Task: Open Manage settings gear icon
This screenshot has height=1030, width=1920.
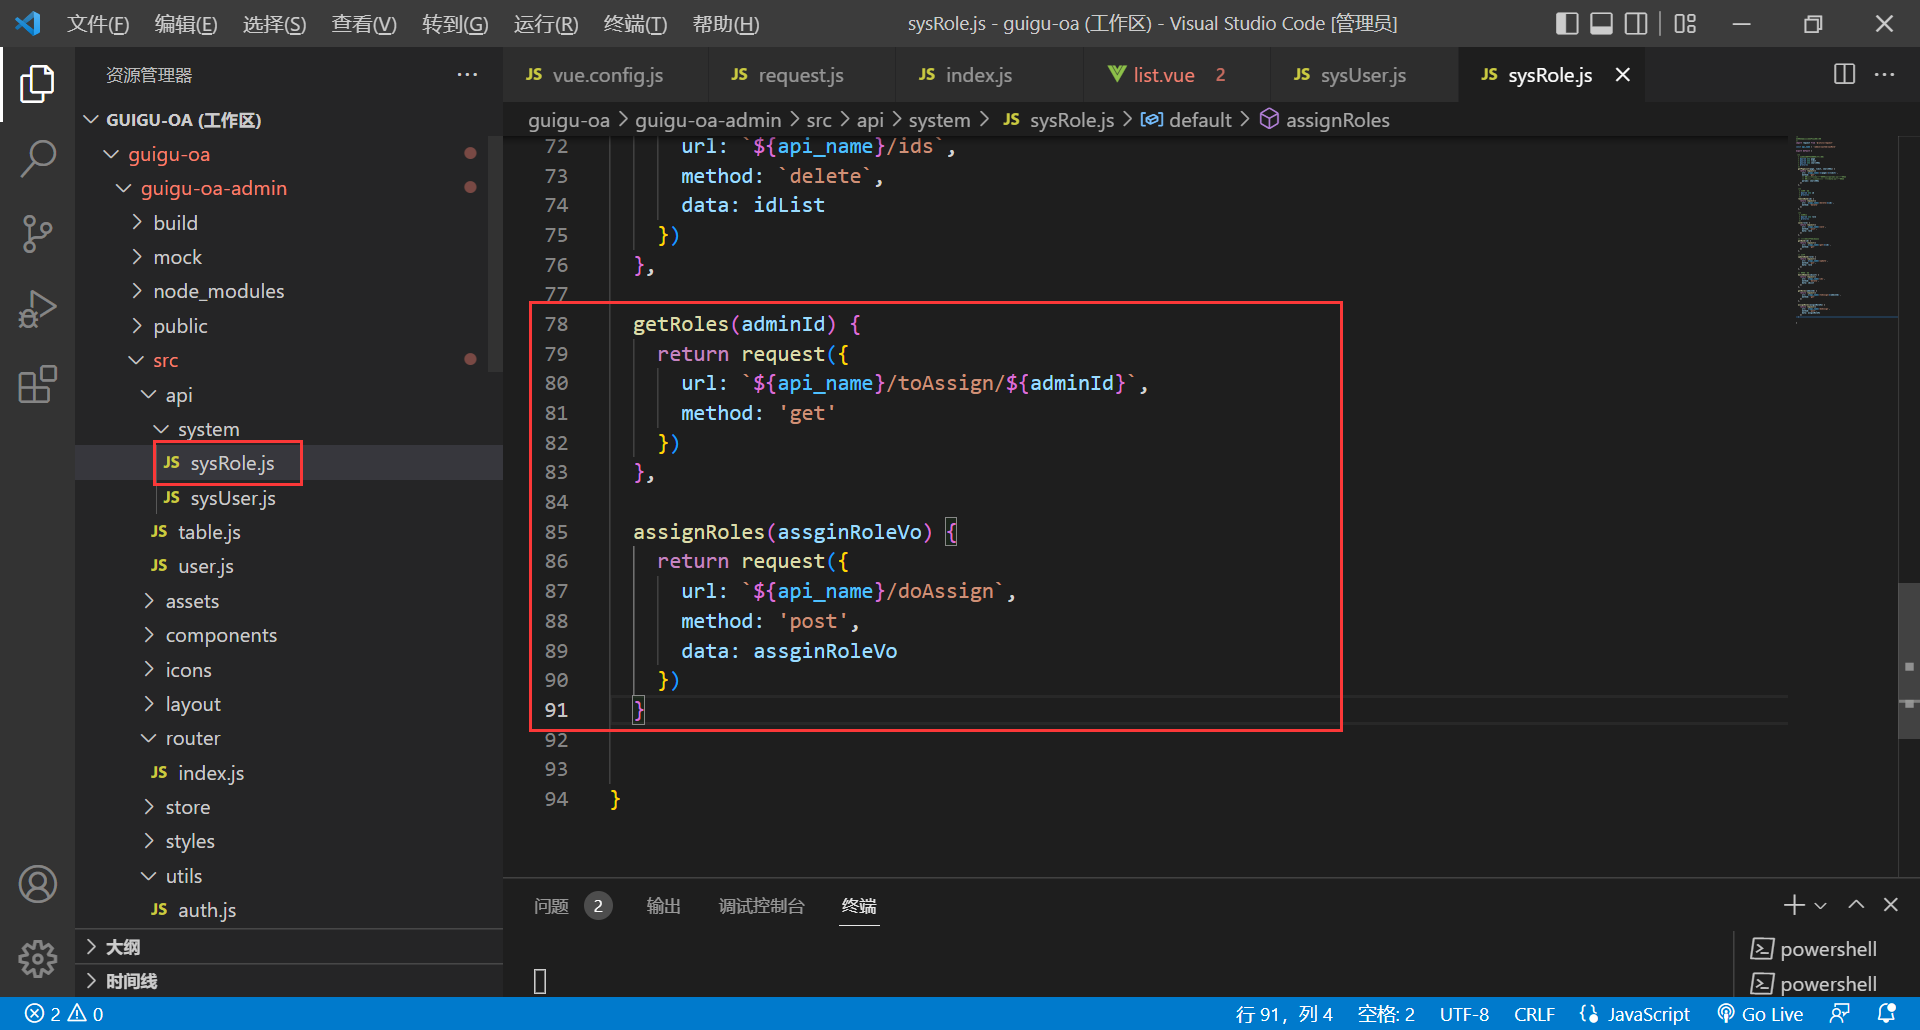Action: click(x=37, y=958)
